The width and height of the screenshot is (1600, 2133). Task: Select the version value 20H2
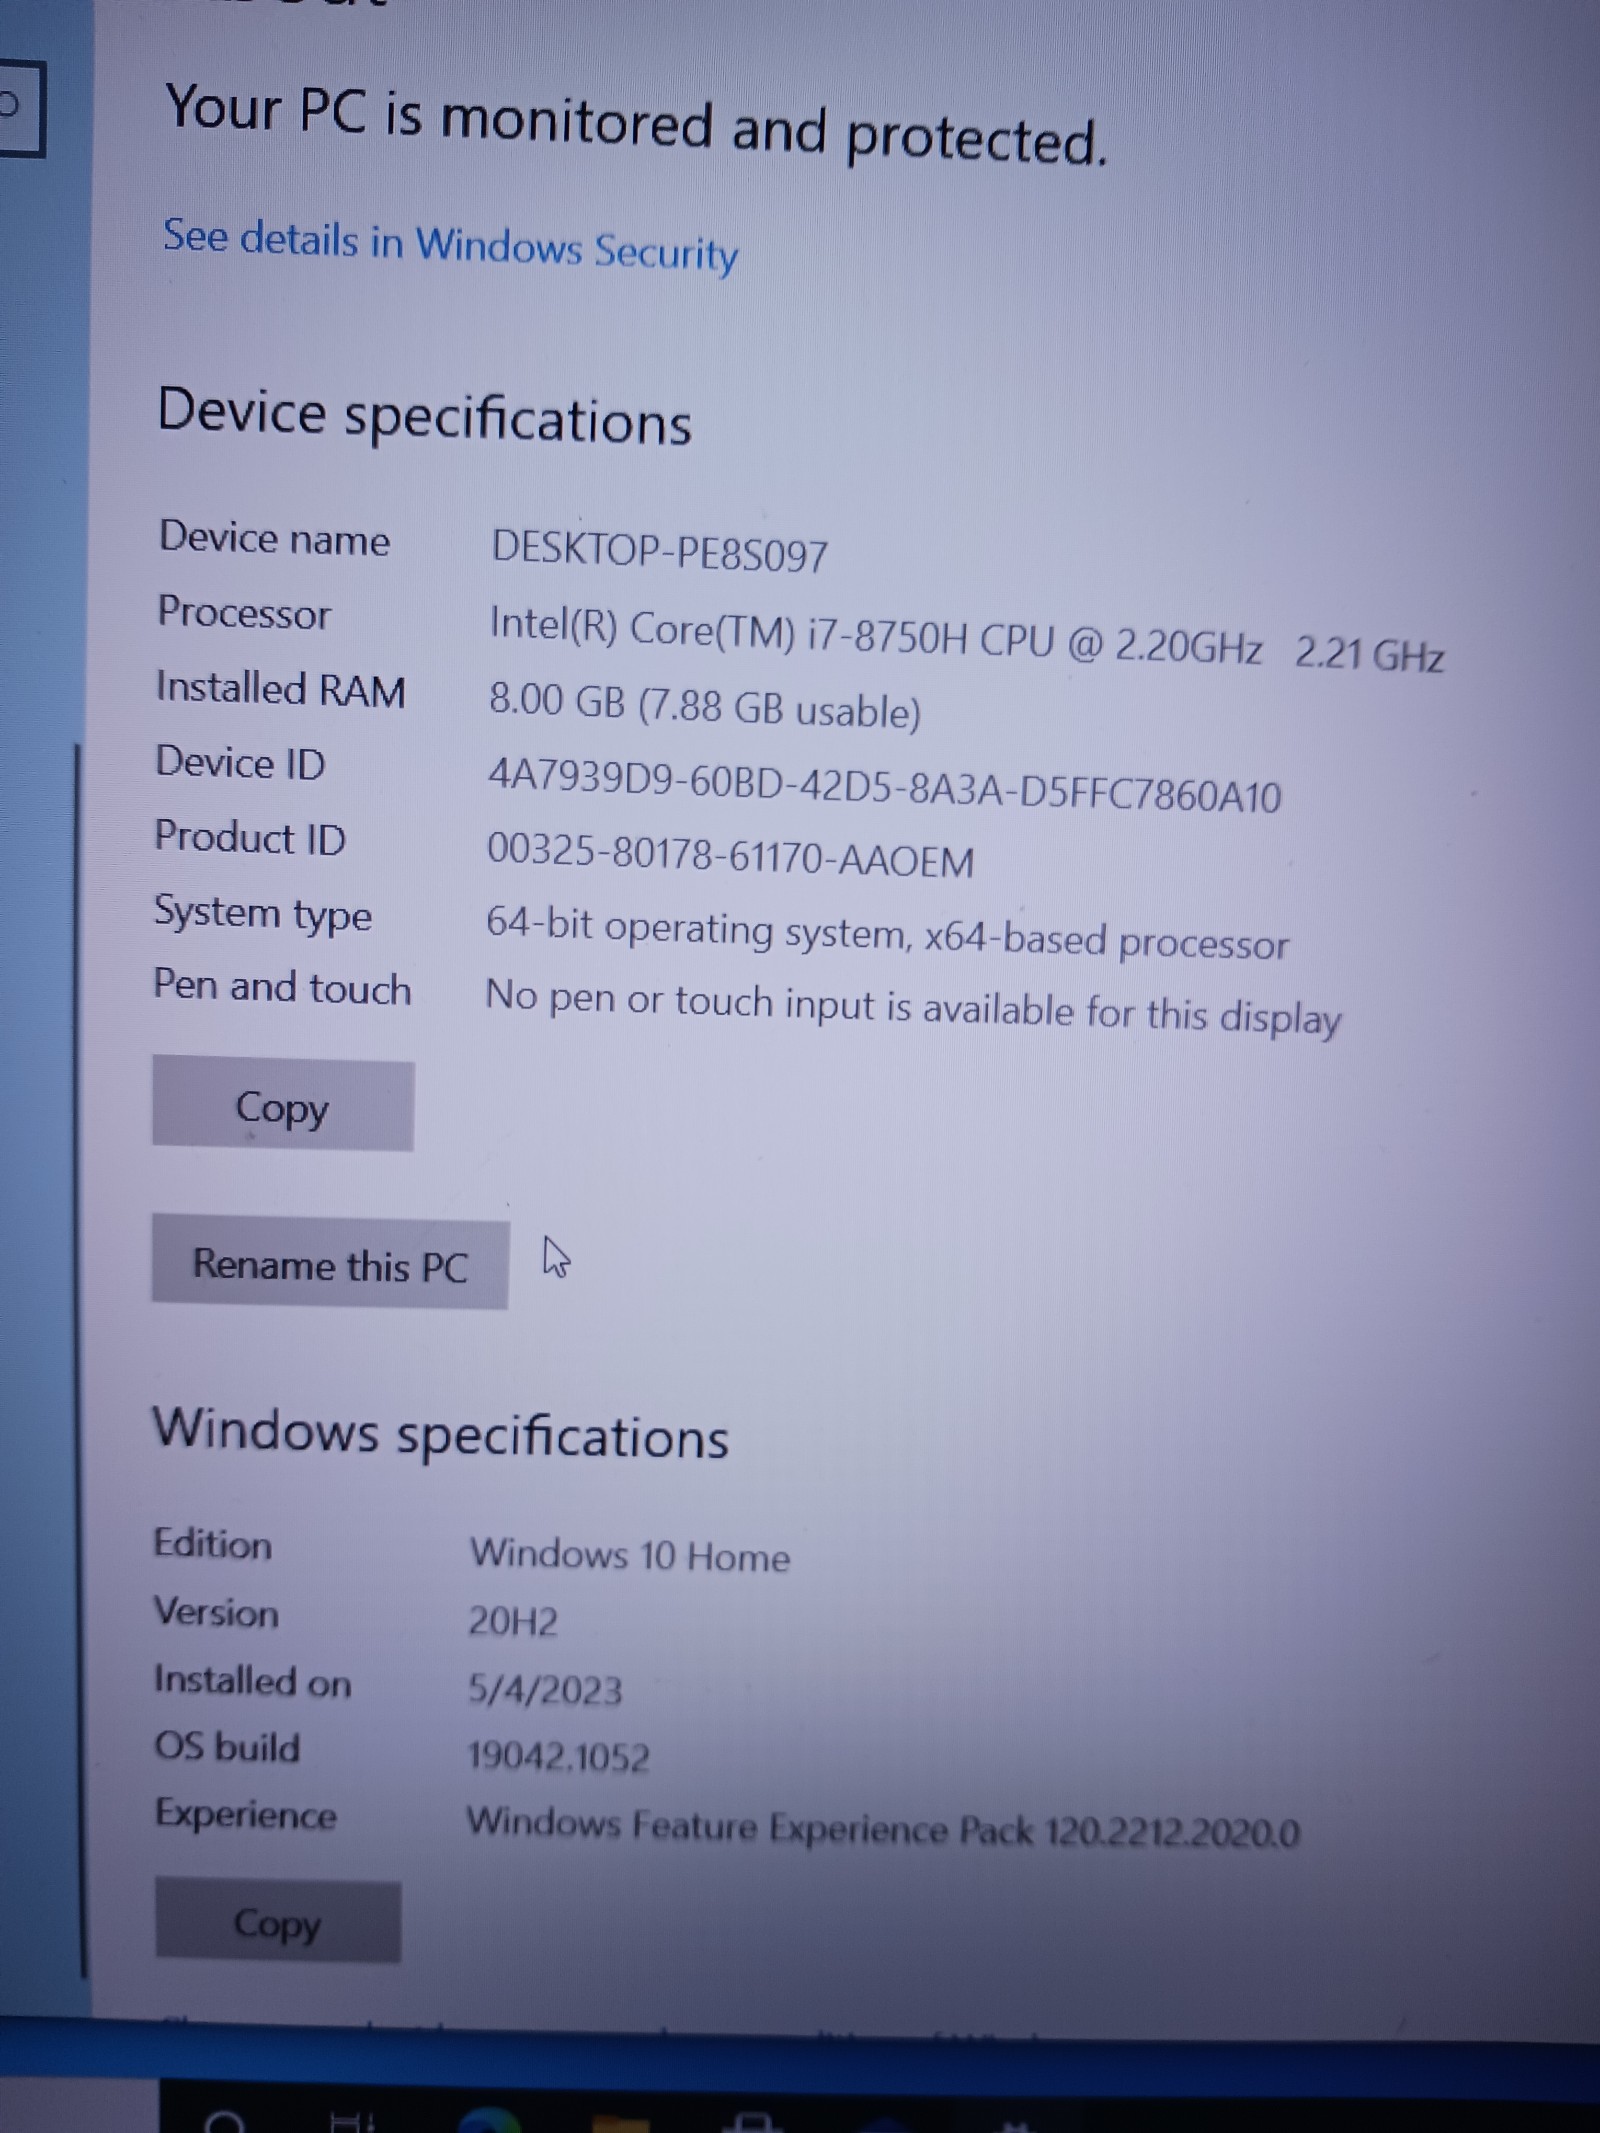pyautogui.click(x=513, y=1622)
